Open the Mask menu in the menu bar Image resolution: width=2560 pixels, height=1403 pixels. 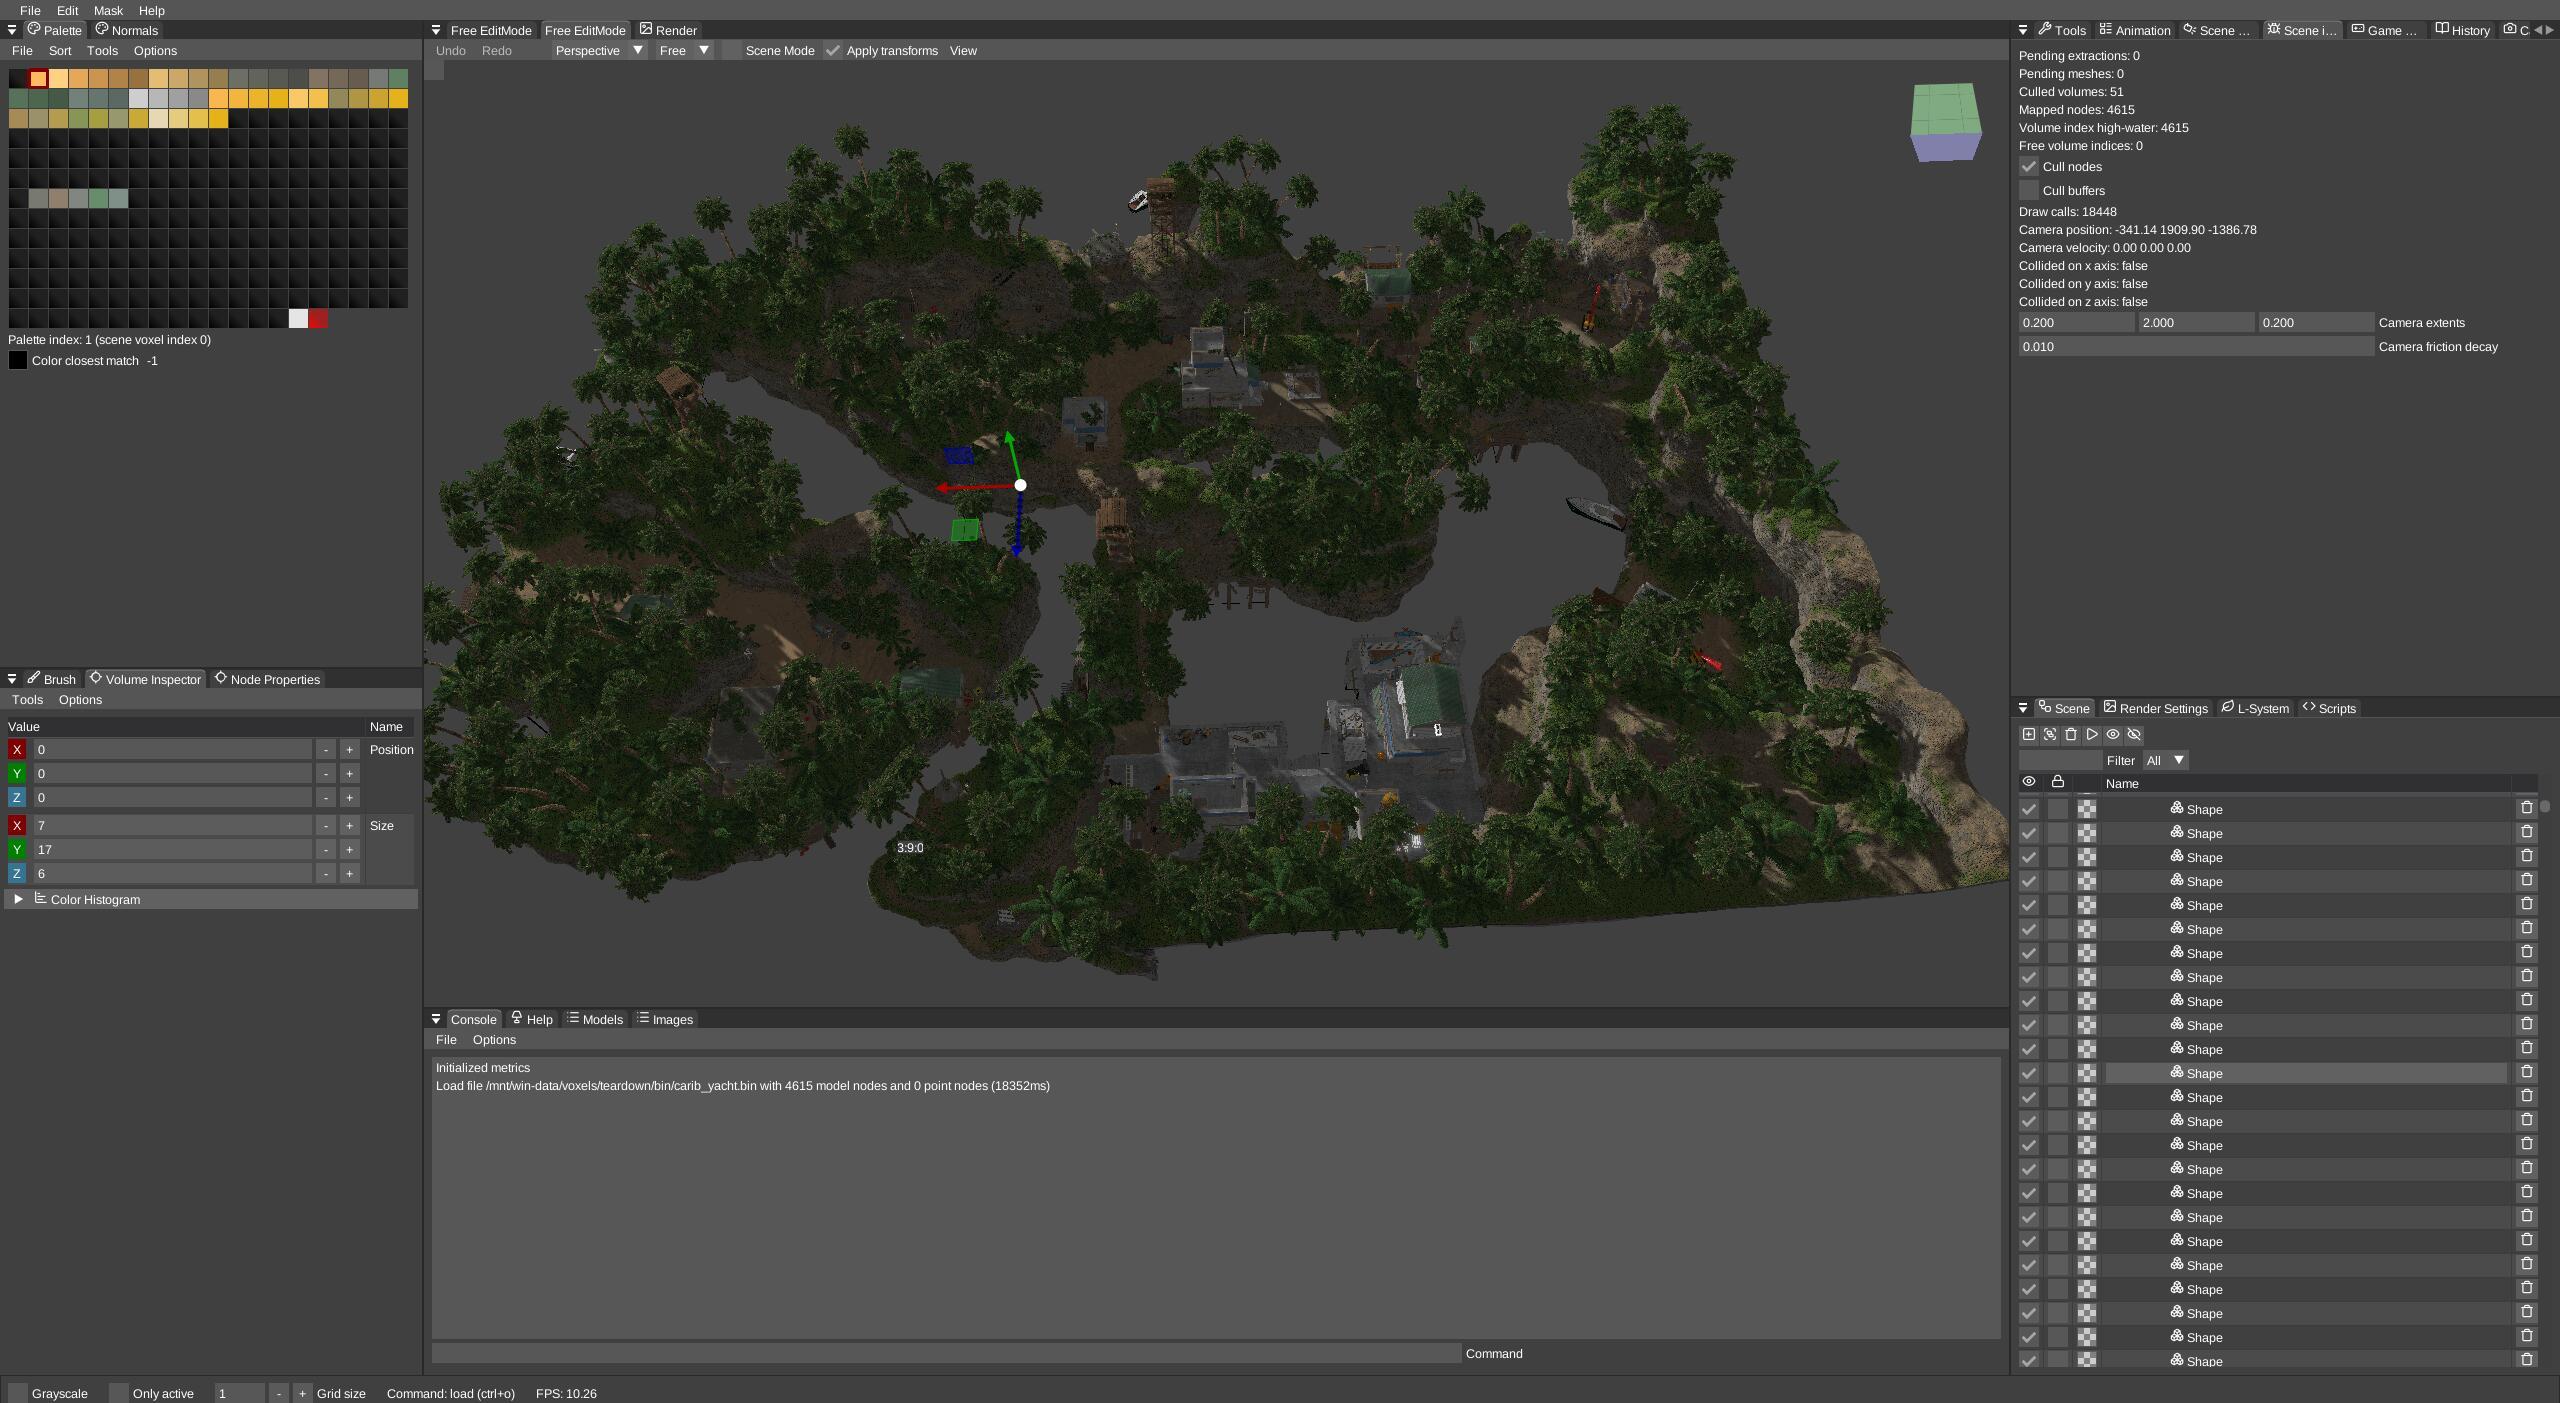tap(108, 10)
